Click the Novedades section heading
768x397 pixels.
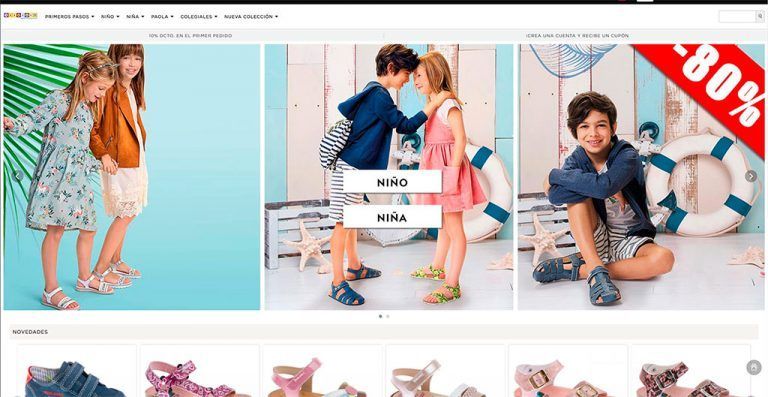pos(30,332)
